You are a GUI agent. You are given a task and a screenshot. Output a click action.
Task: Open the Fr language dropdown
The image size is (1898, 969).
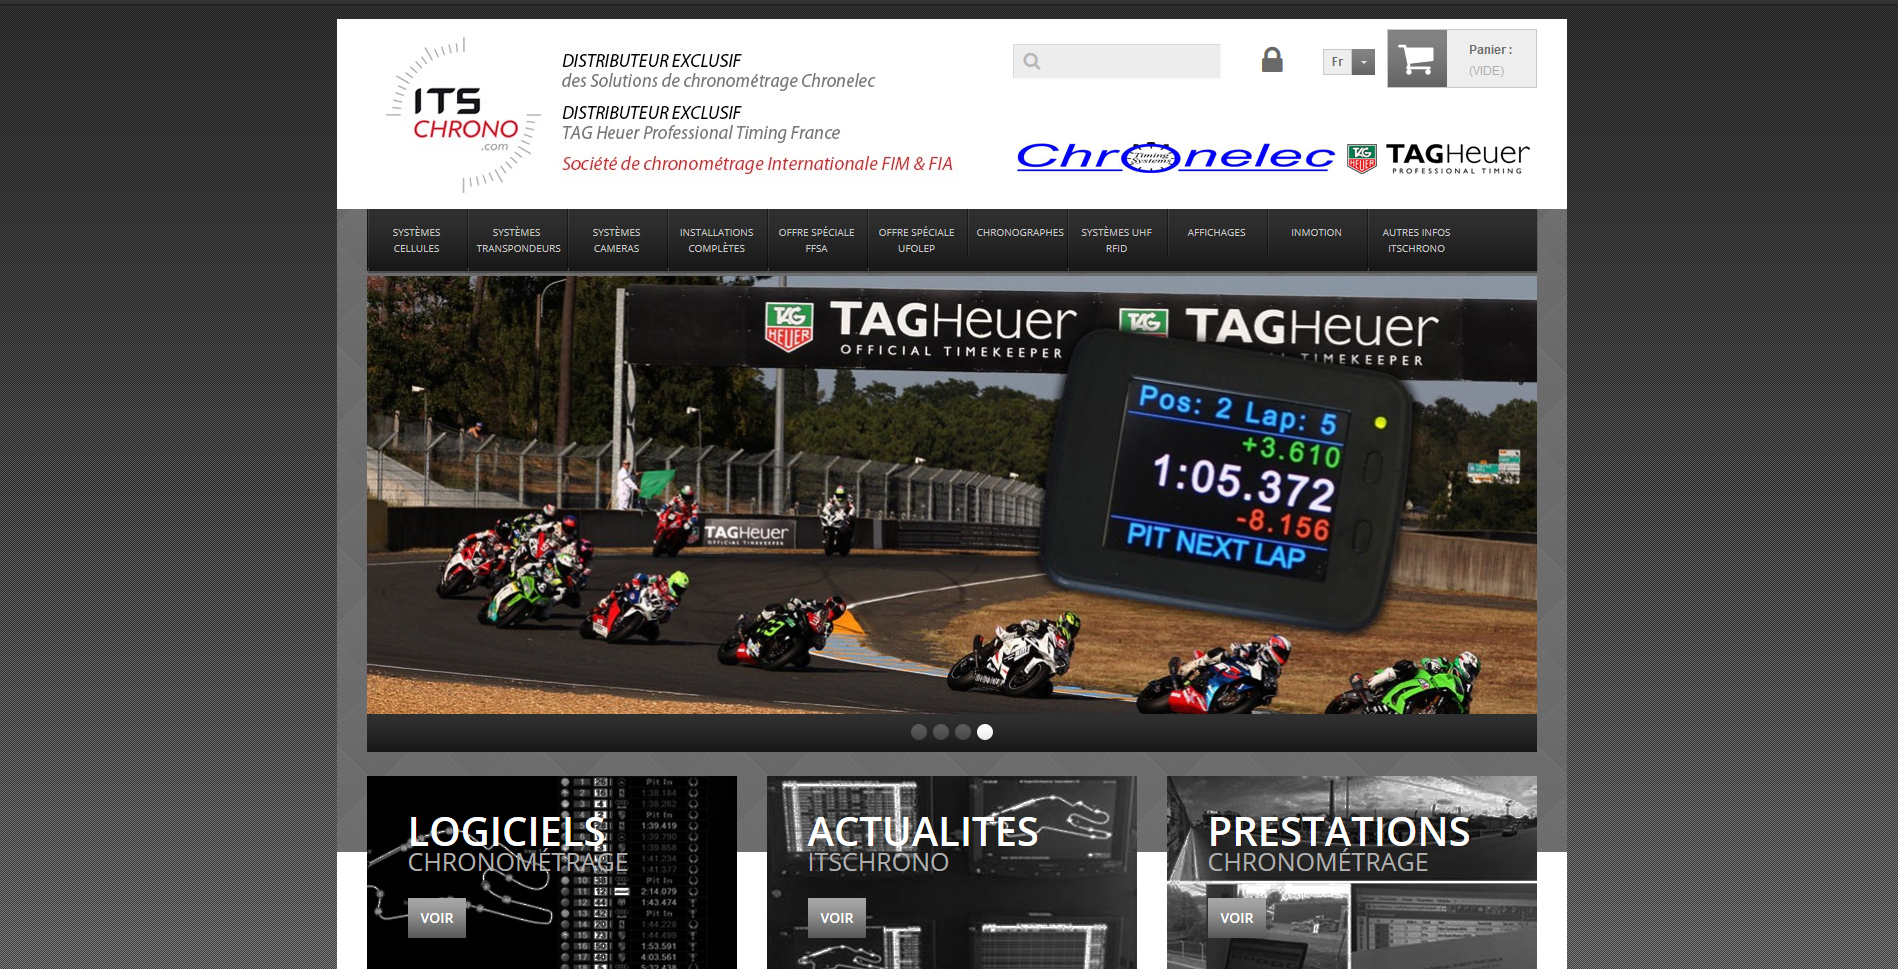click(x=1348, y=62)
